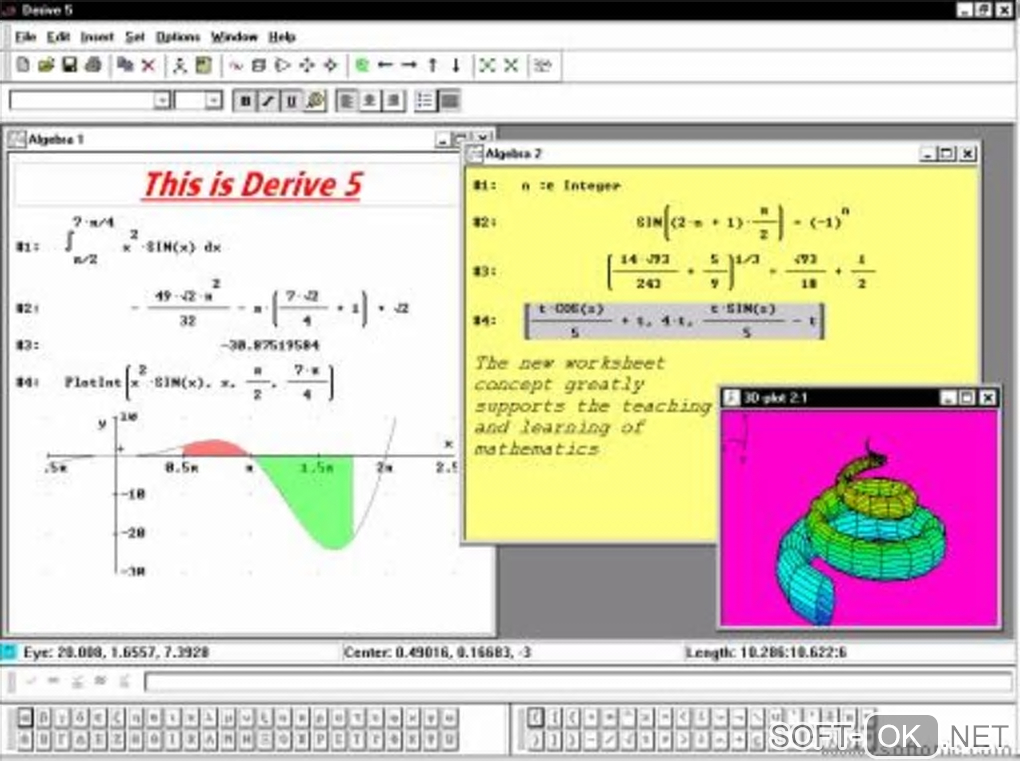Toggle align right button
Screen dimensions: 1020x761
click(393, 101)
